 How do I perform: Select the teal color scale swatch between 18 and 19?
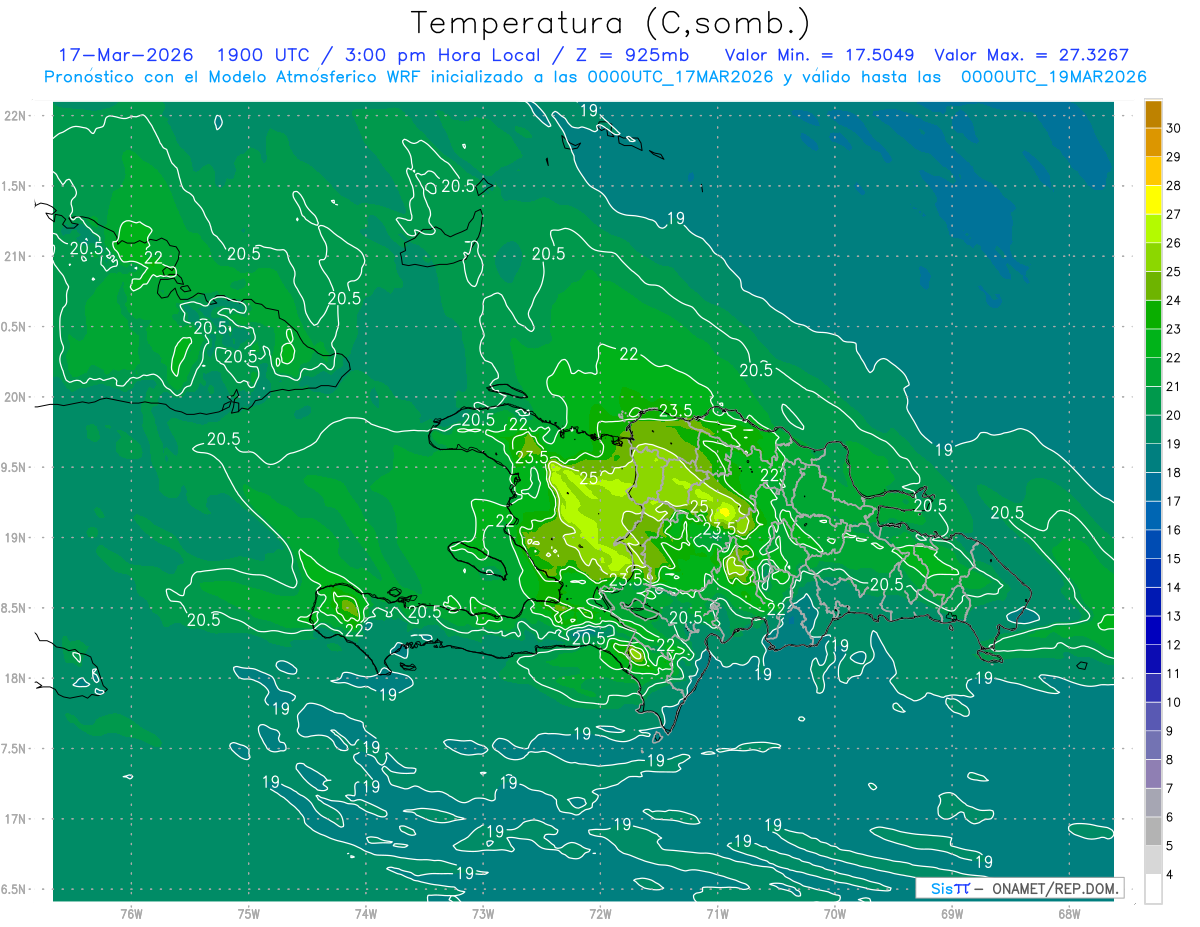coord(1153,458)
